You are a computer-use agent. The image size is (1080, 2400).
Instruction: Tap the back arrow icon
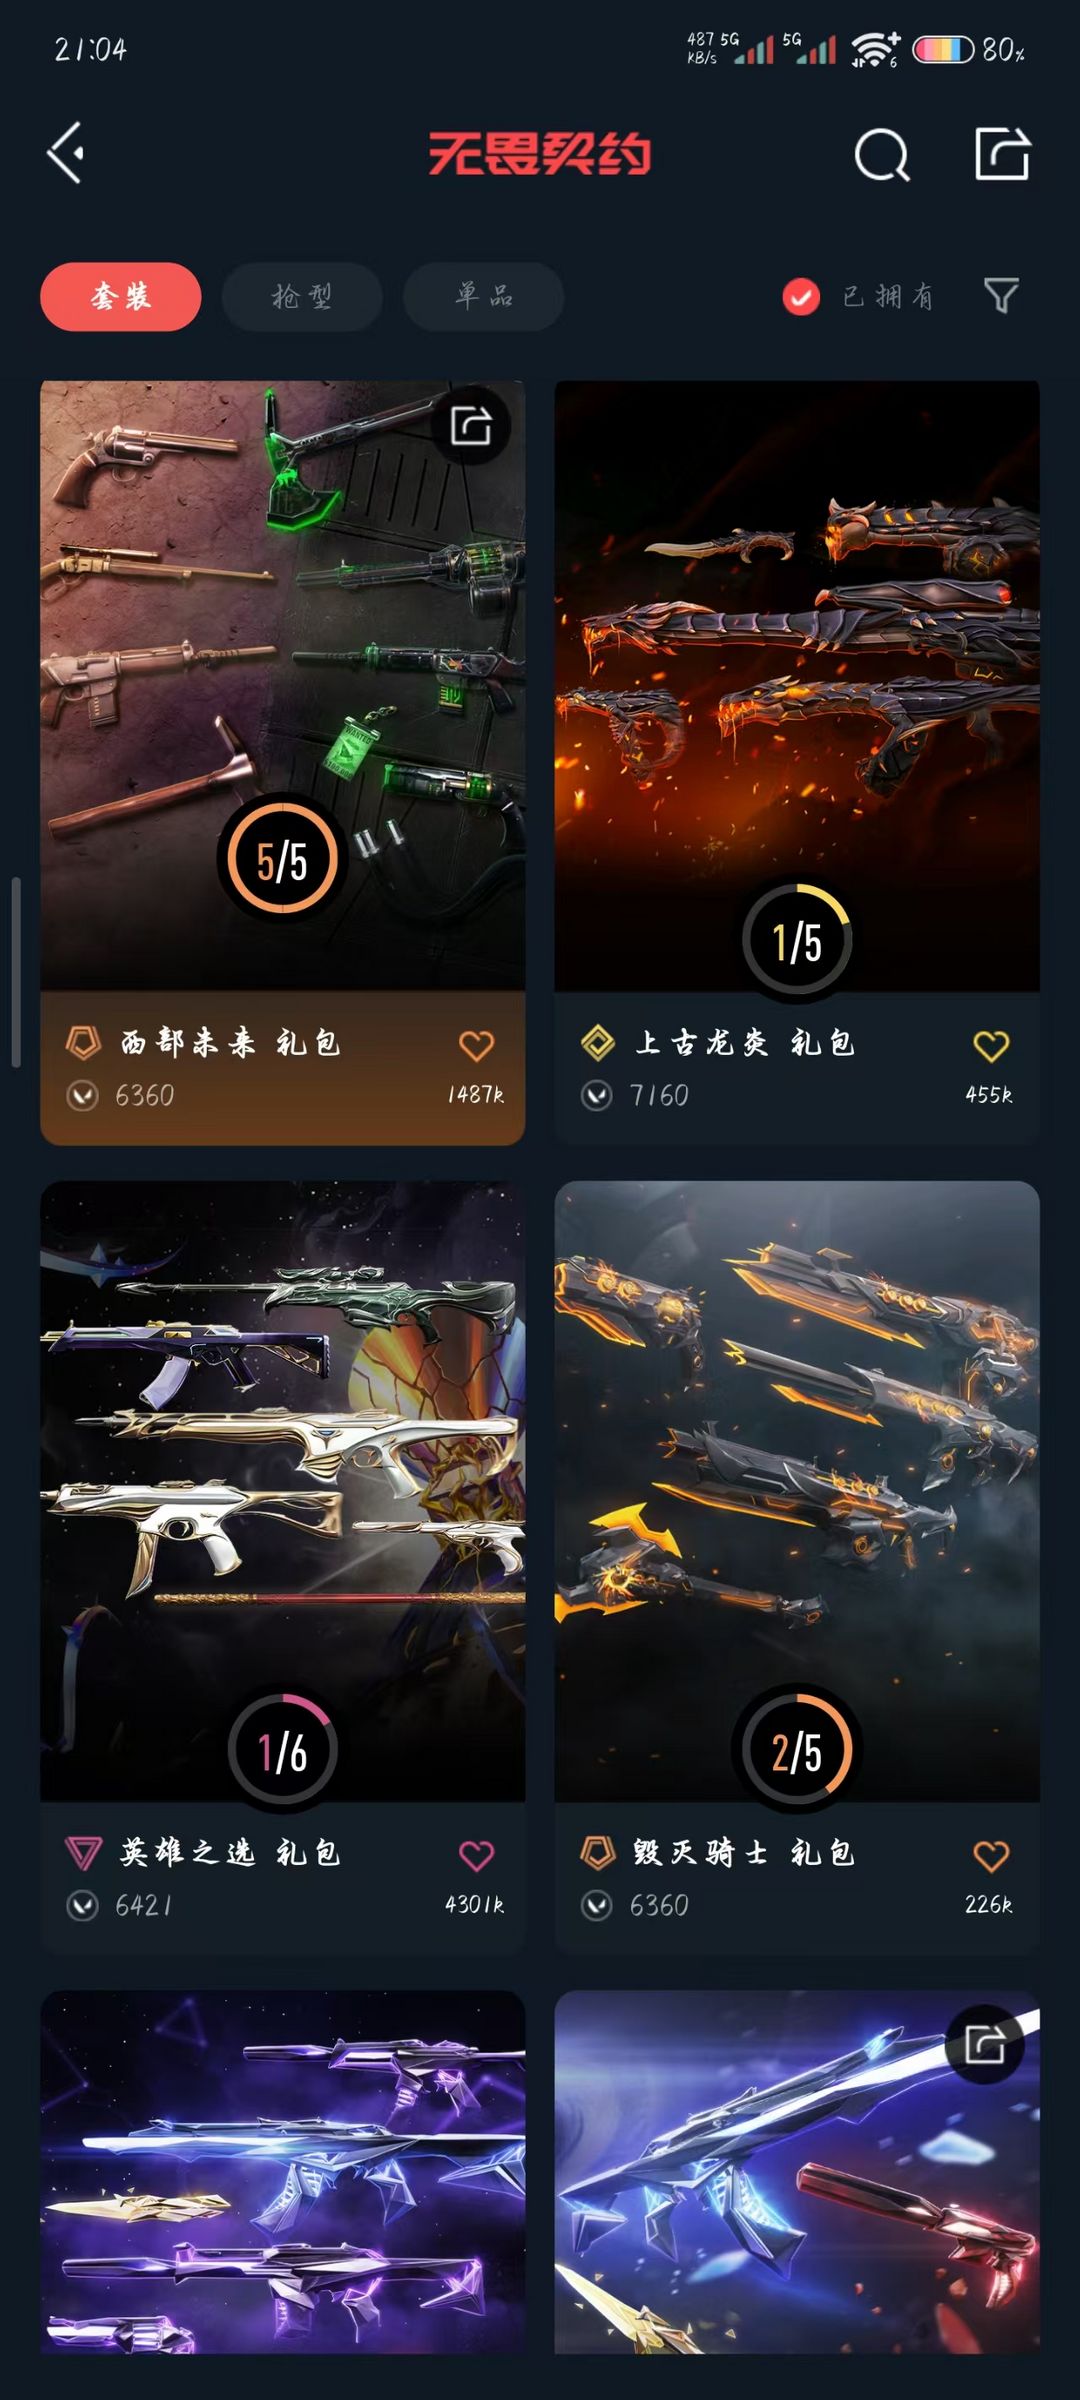pos(66,153)
